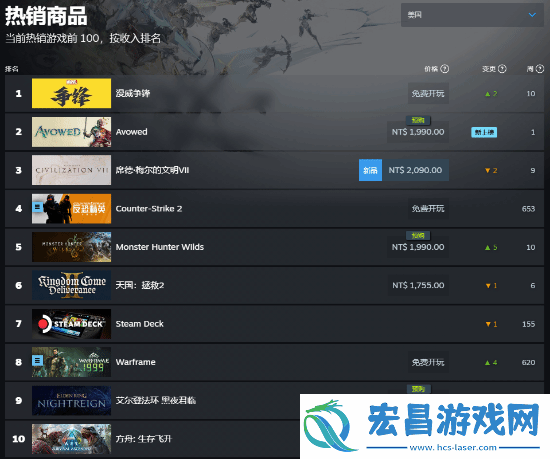
Task: Click the Civilization VII title text
Action: [x=152, y=170]
